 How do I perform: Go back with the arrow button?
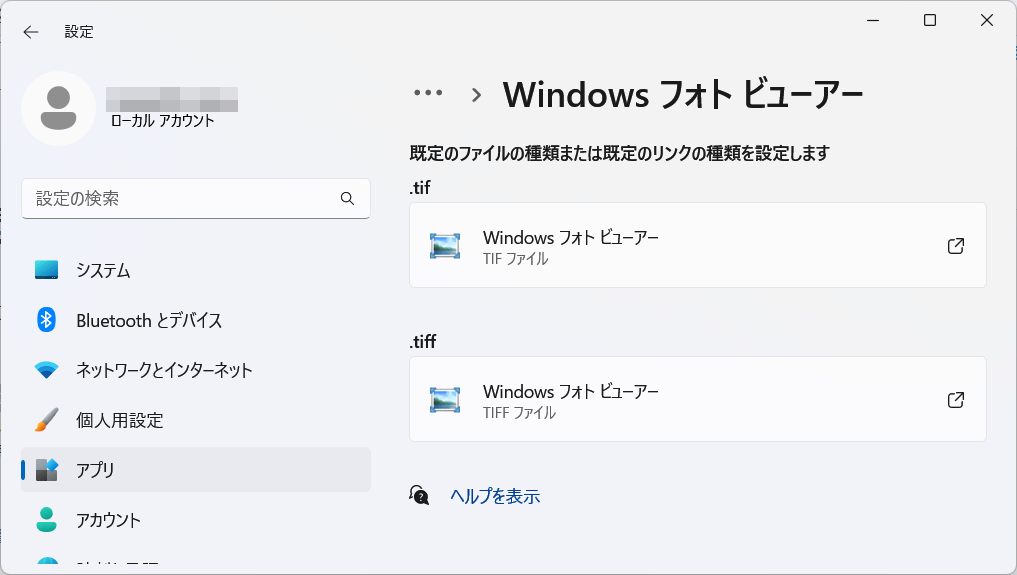[30, 32]
